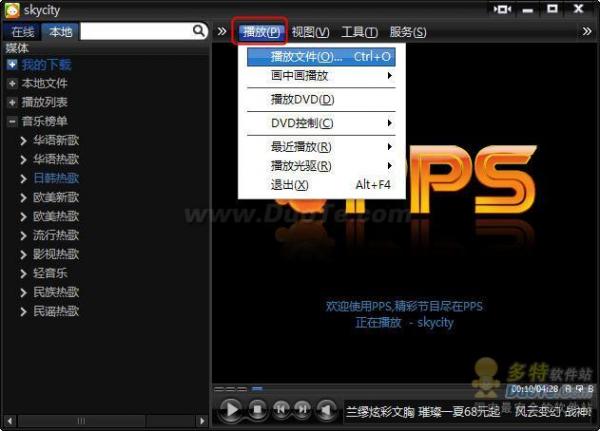This screenshot has height=431, width=600.
Task: Click the sidebar scroll-left arrow
Action: point(10,421)
